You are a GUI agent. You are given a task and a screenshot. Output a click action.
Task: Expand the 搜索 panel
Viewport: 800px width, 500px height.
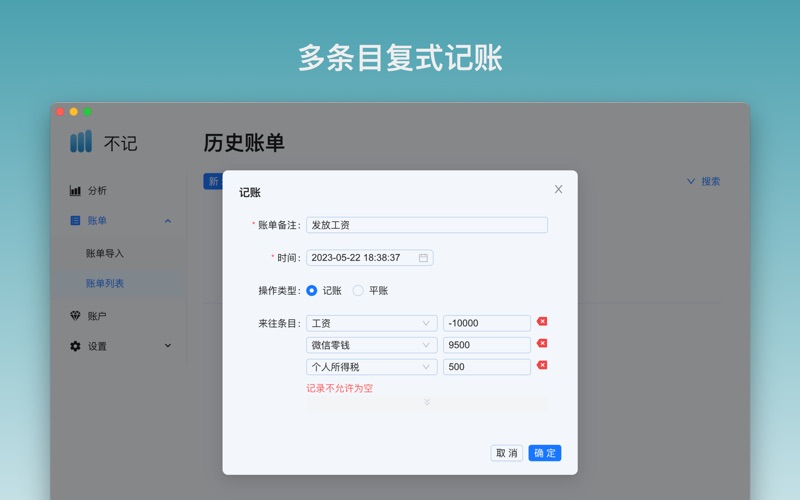click(703, 181)
